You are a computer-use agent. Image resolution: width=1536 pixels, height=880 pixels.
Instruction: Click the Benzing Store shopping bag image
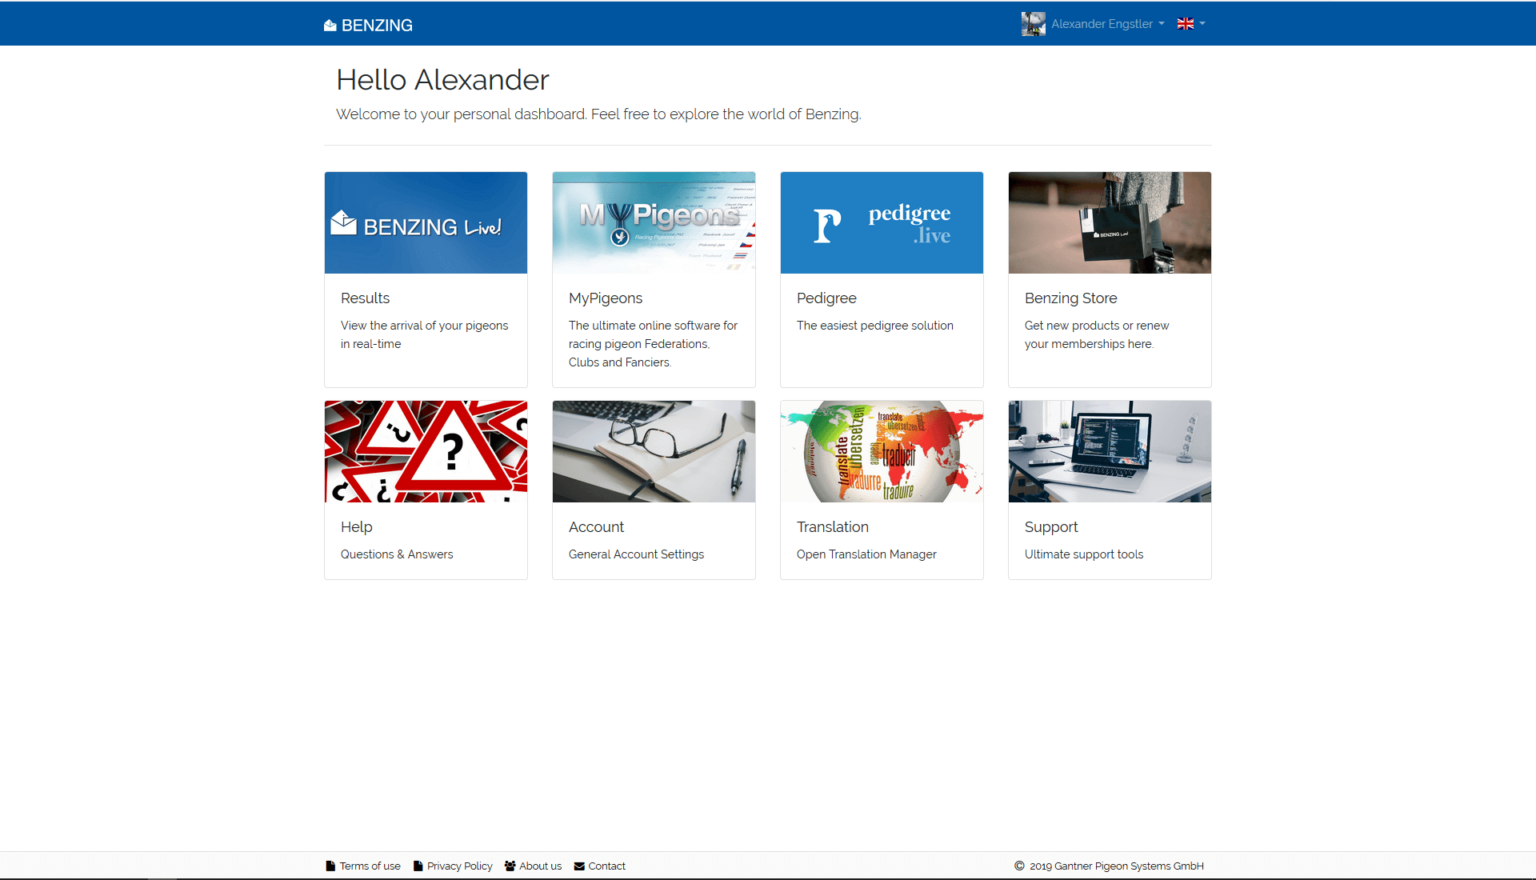[1109, 222]
